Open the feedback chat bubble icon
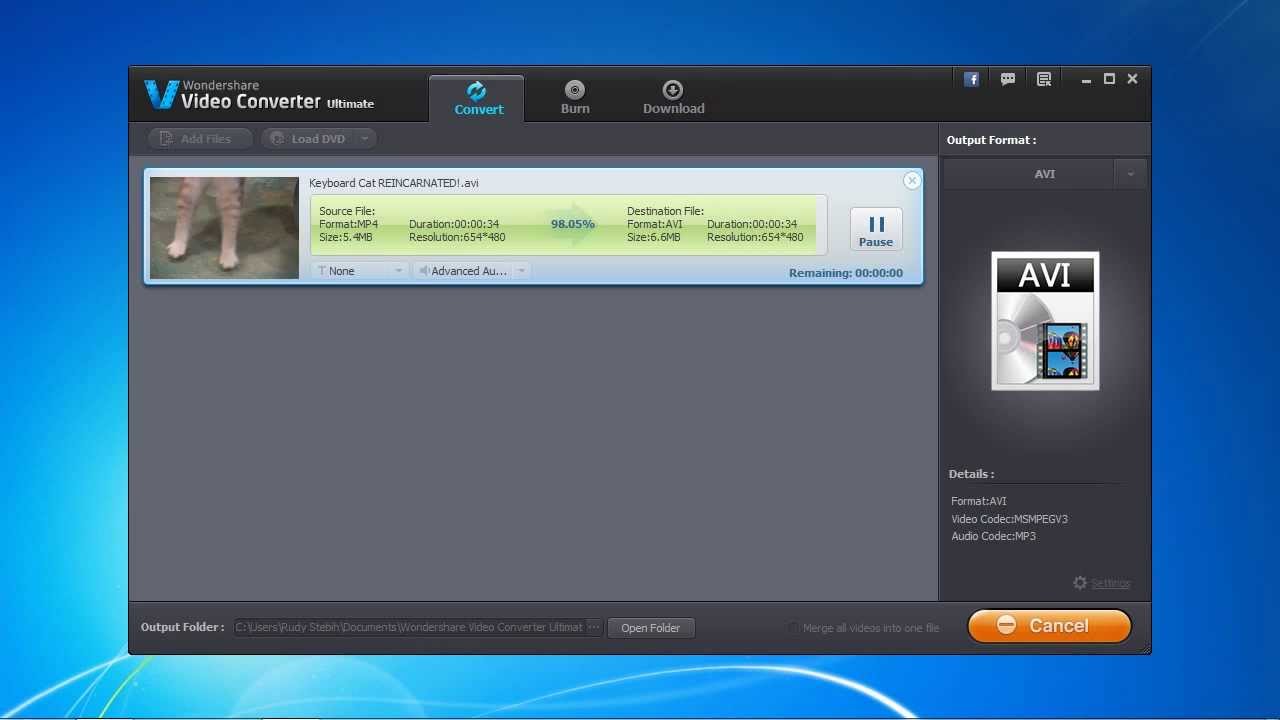Image resolution: width=1280 pixels, height=720 pixels. pyautogui.click(x=1008, y=79)
